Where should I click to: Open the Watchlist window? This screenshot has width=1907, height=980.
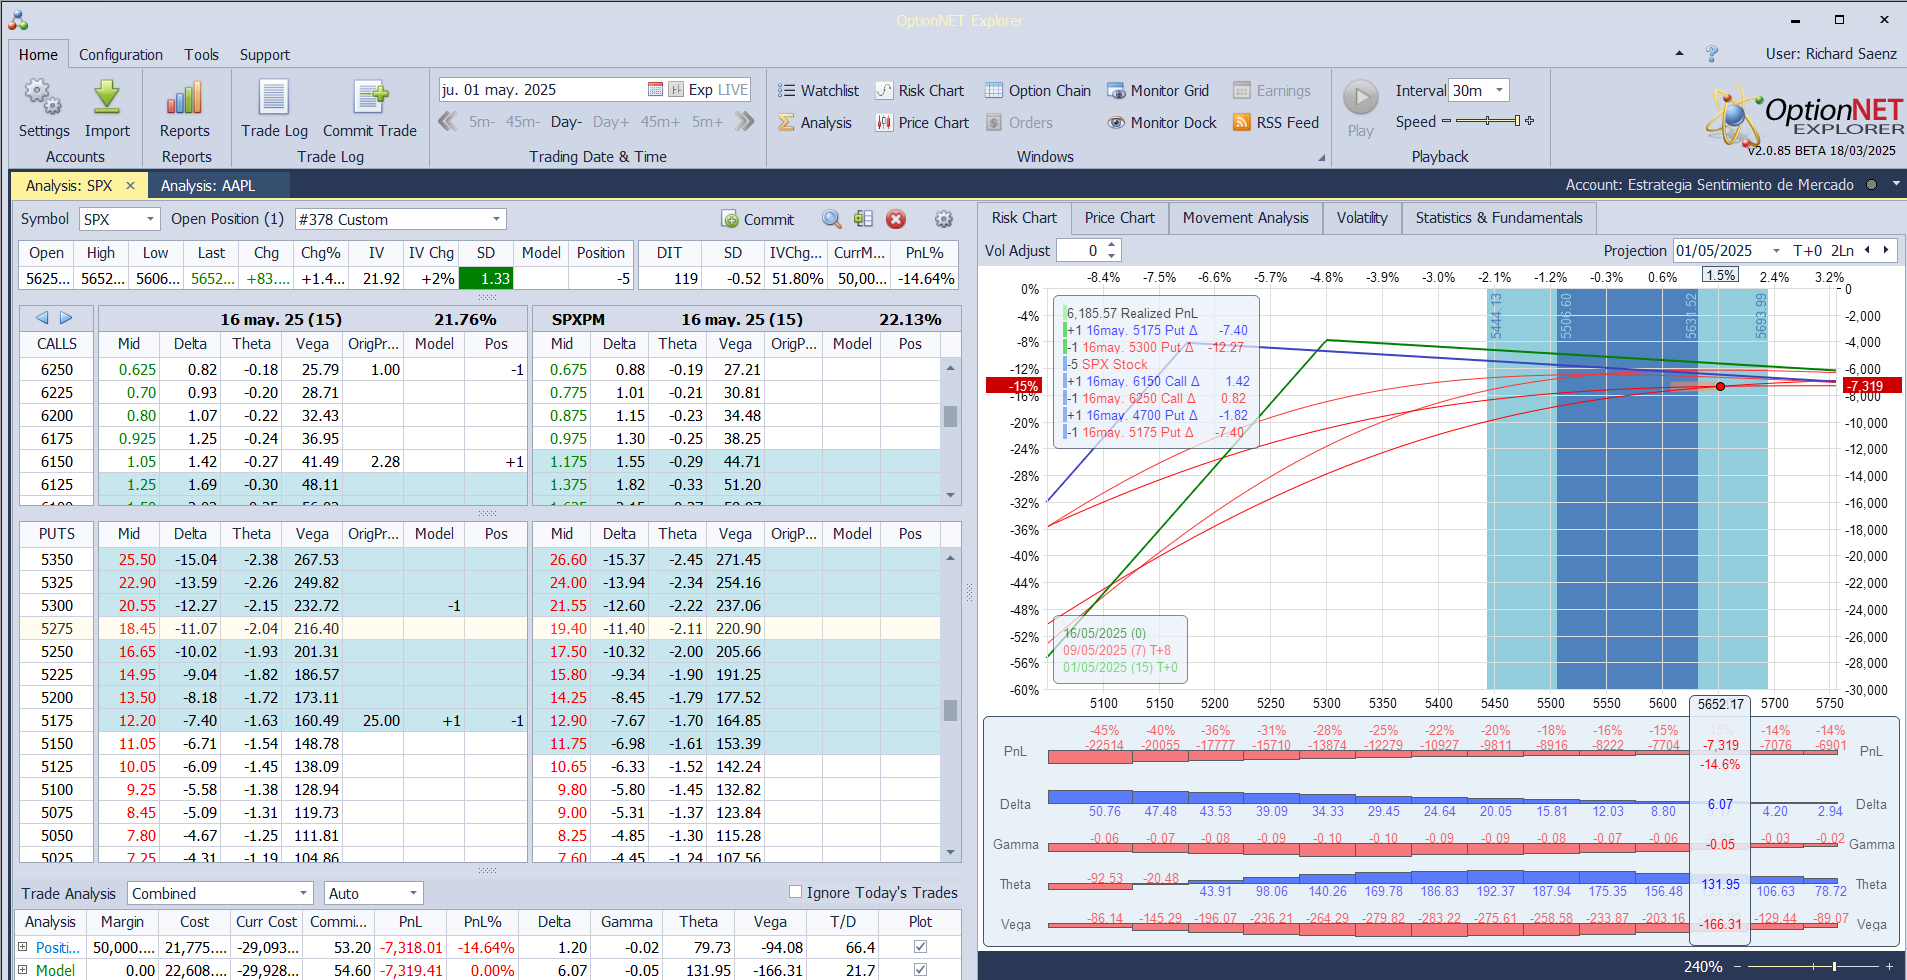[x=818, y=90]
